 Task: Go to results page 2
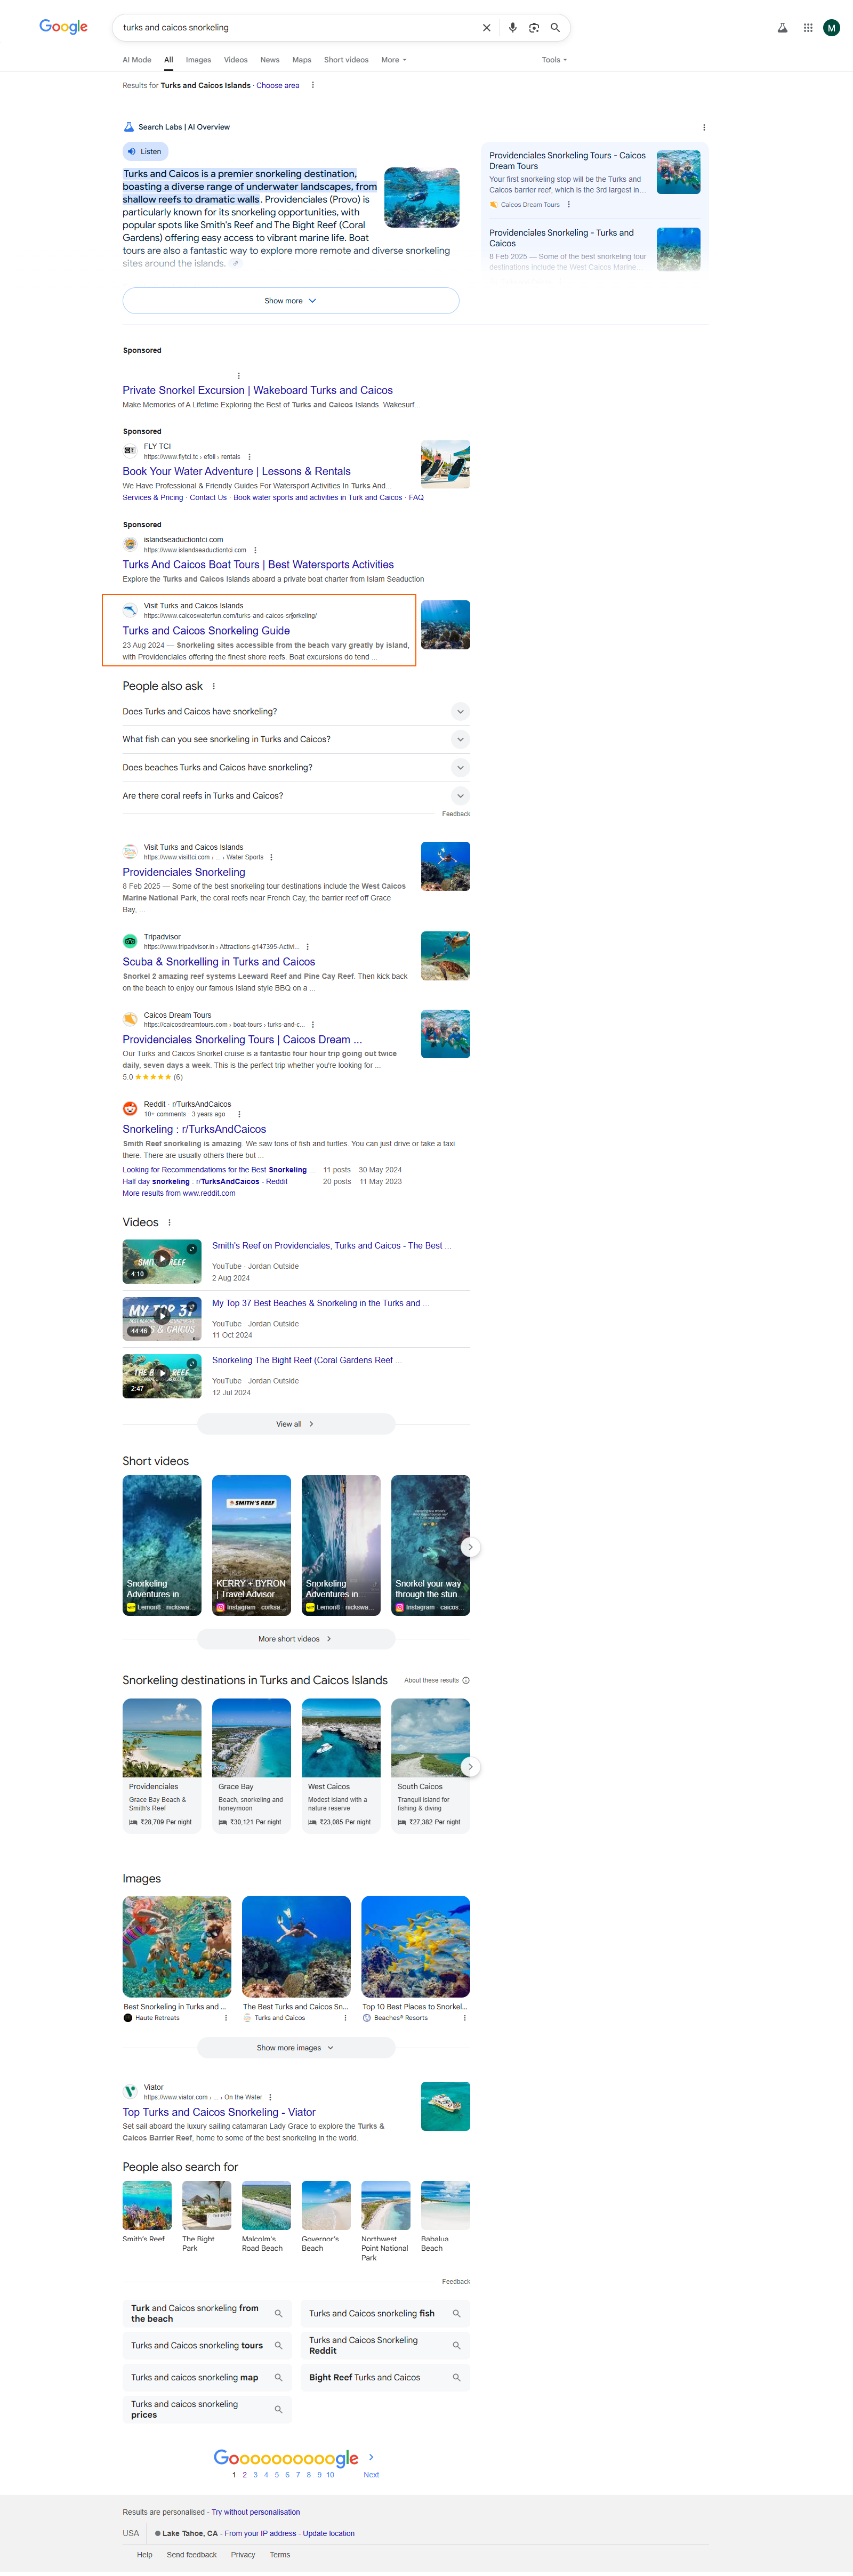click(x=244, y=2475)
